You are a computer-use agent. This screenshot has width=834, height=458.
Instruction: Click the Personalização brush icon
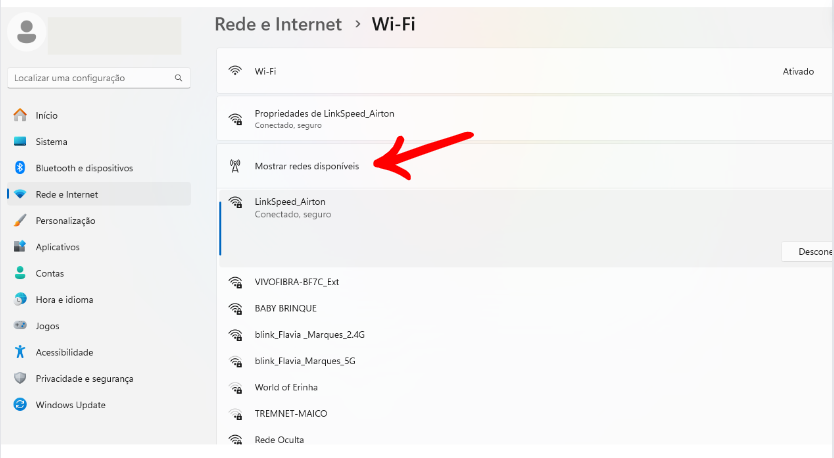point(20,220)
